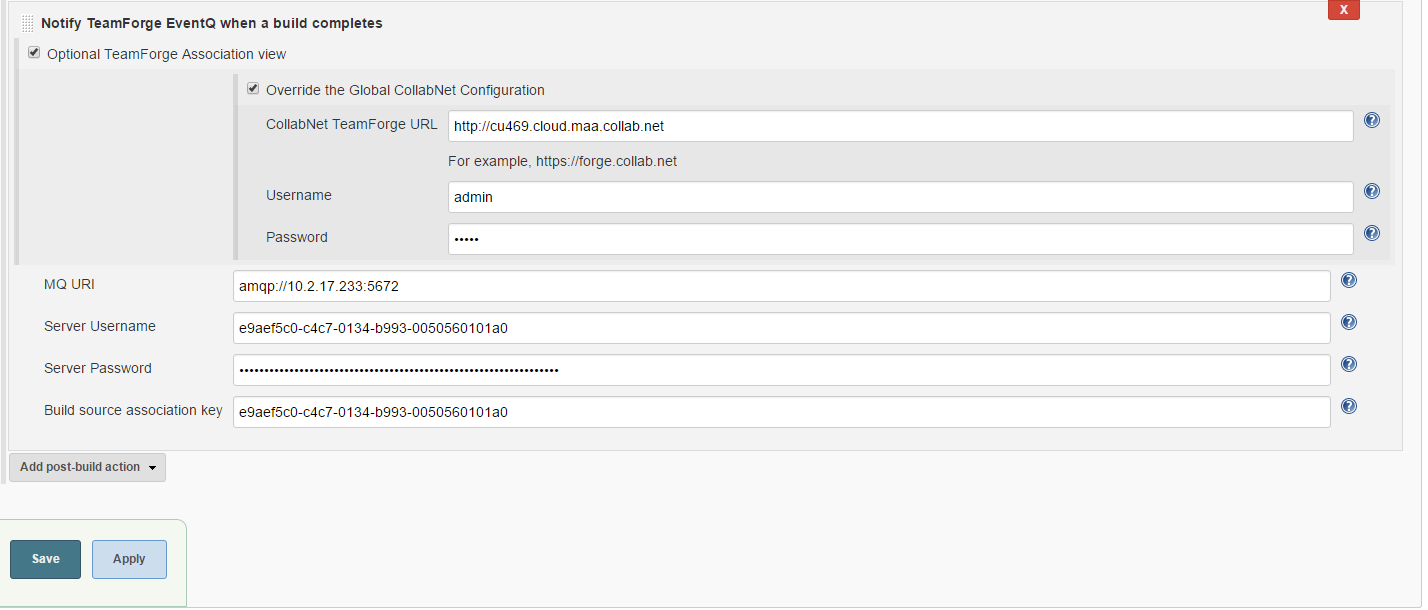Focus the CollabNet TeamForge URL field
The image size is (1428, 610).
(x=900, y=126)
